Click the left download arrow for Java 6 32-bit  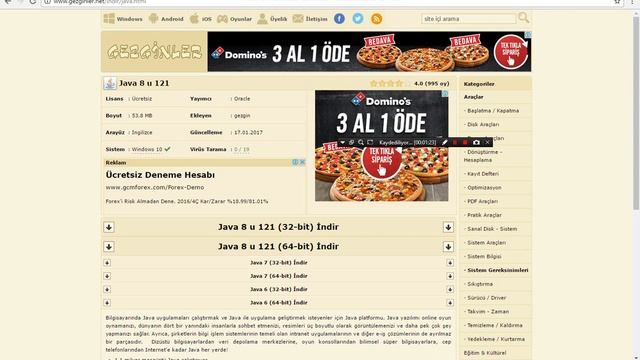tap(107, 289)
